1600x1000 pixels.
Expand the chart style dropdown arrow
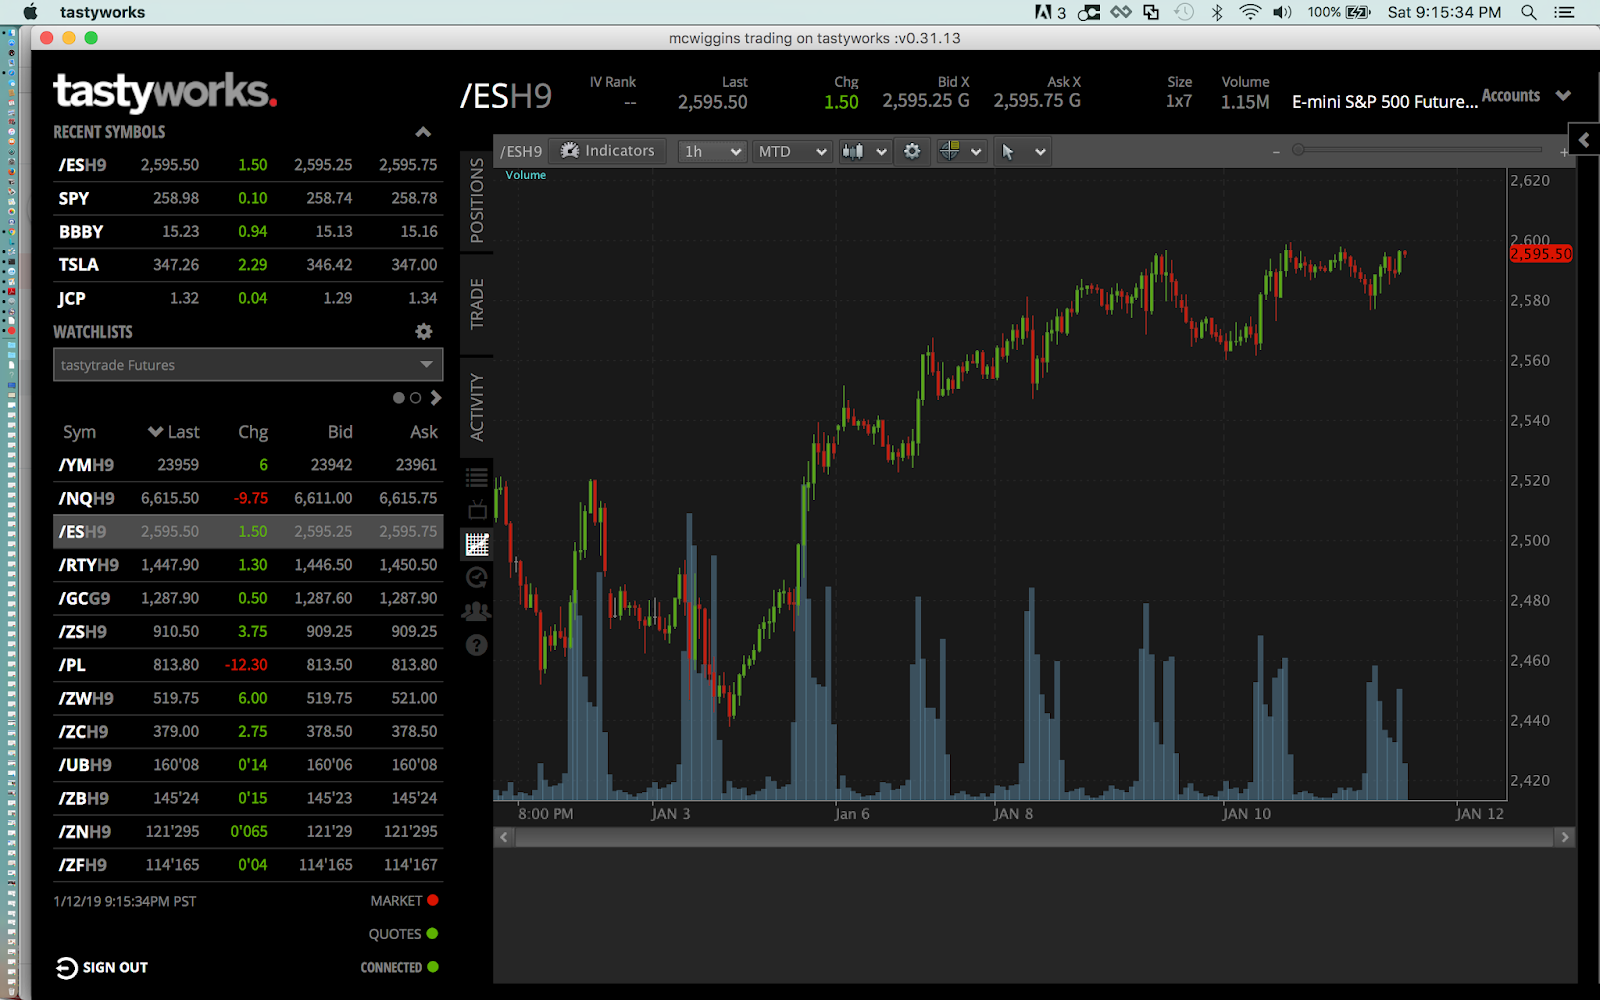(881, 152)
